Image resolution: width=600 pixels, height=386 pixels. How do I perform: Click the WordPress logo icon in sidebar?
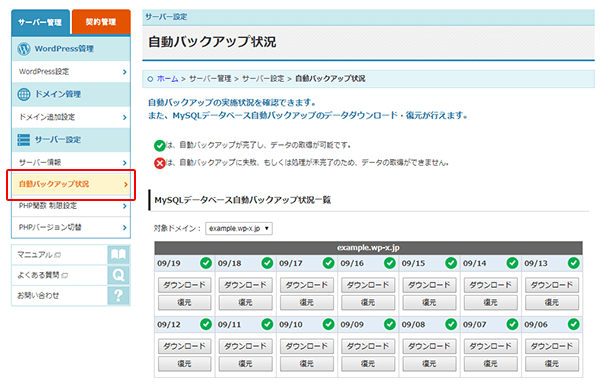pos(24,49)
